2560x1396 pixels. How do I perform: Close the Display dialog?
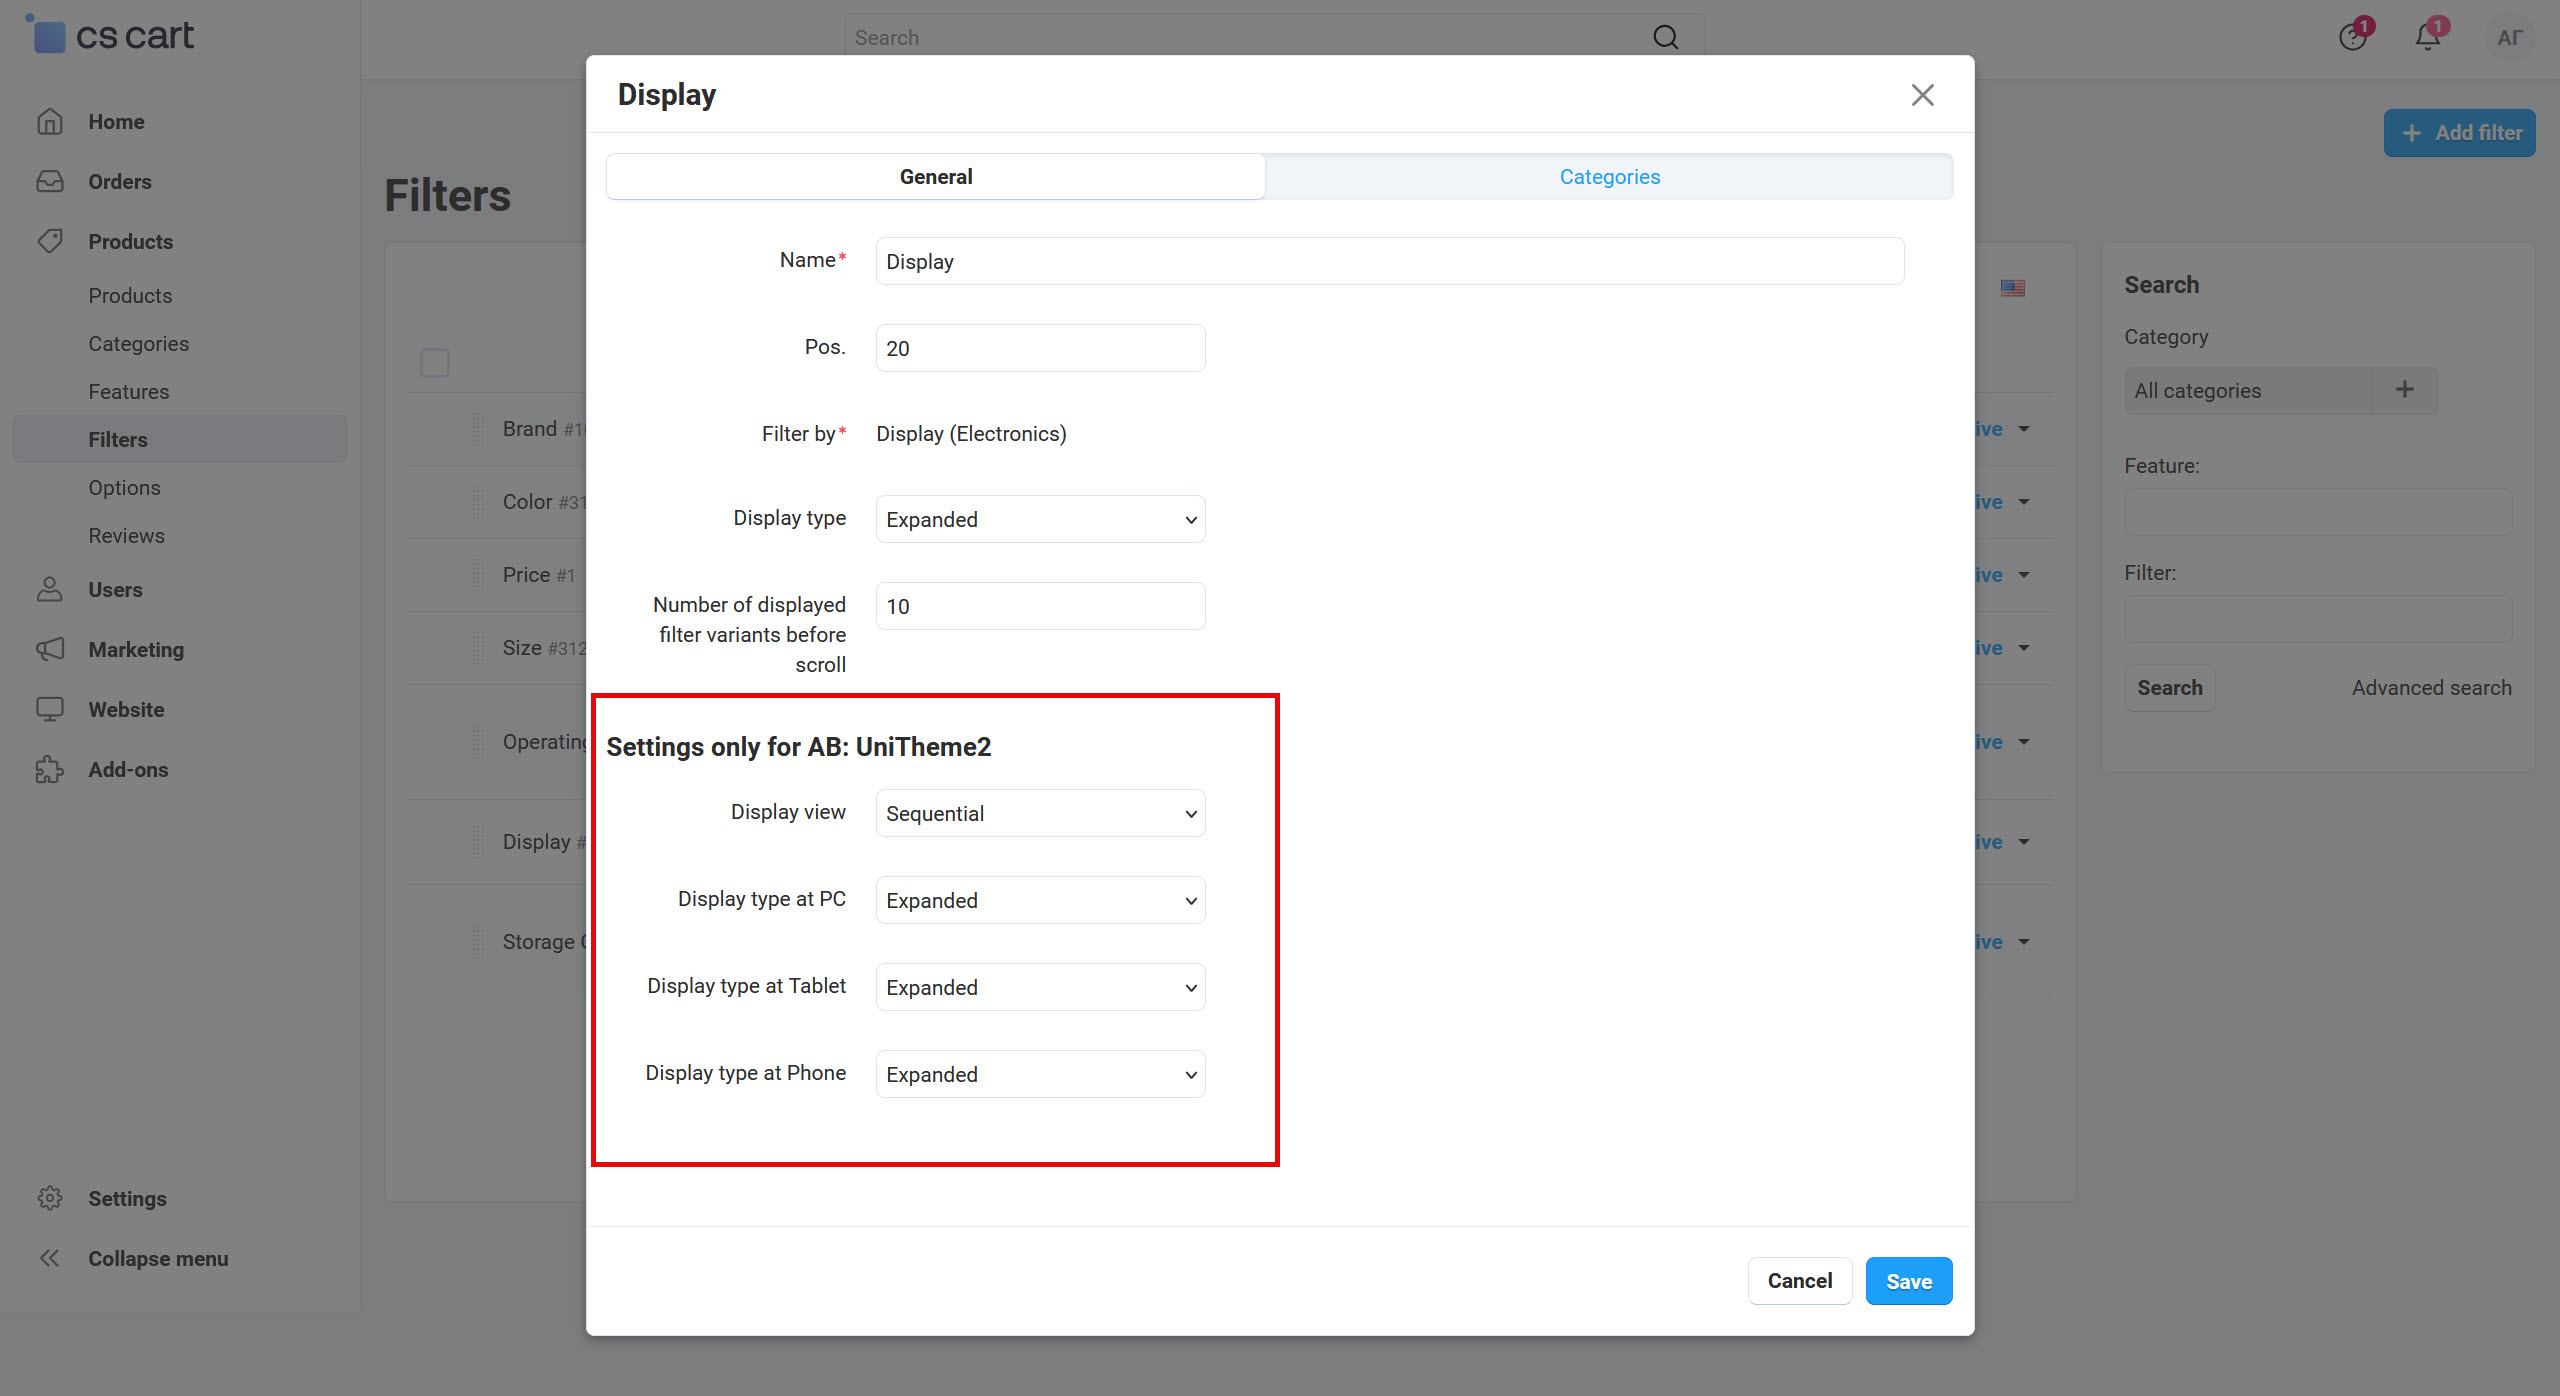pos(1923,95)
